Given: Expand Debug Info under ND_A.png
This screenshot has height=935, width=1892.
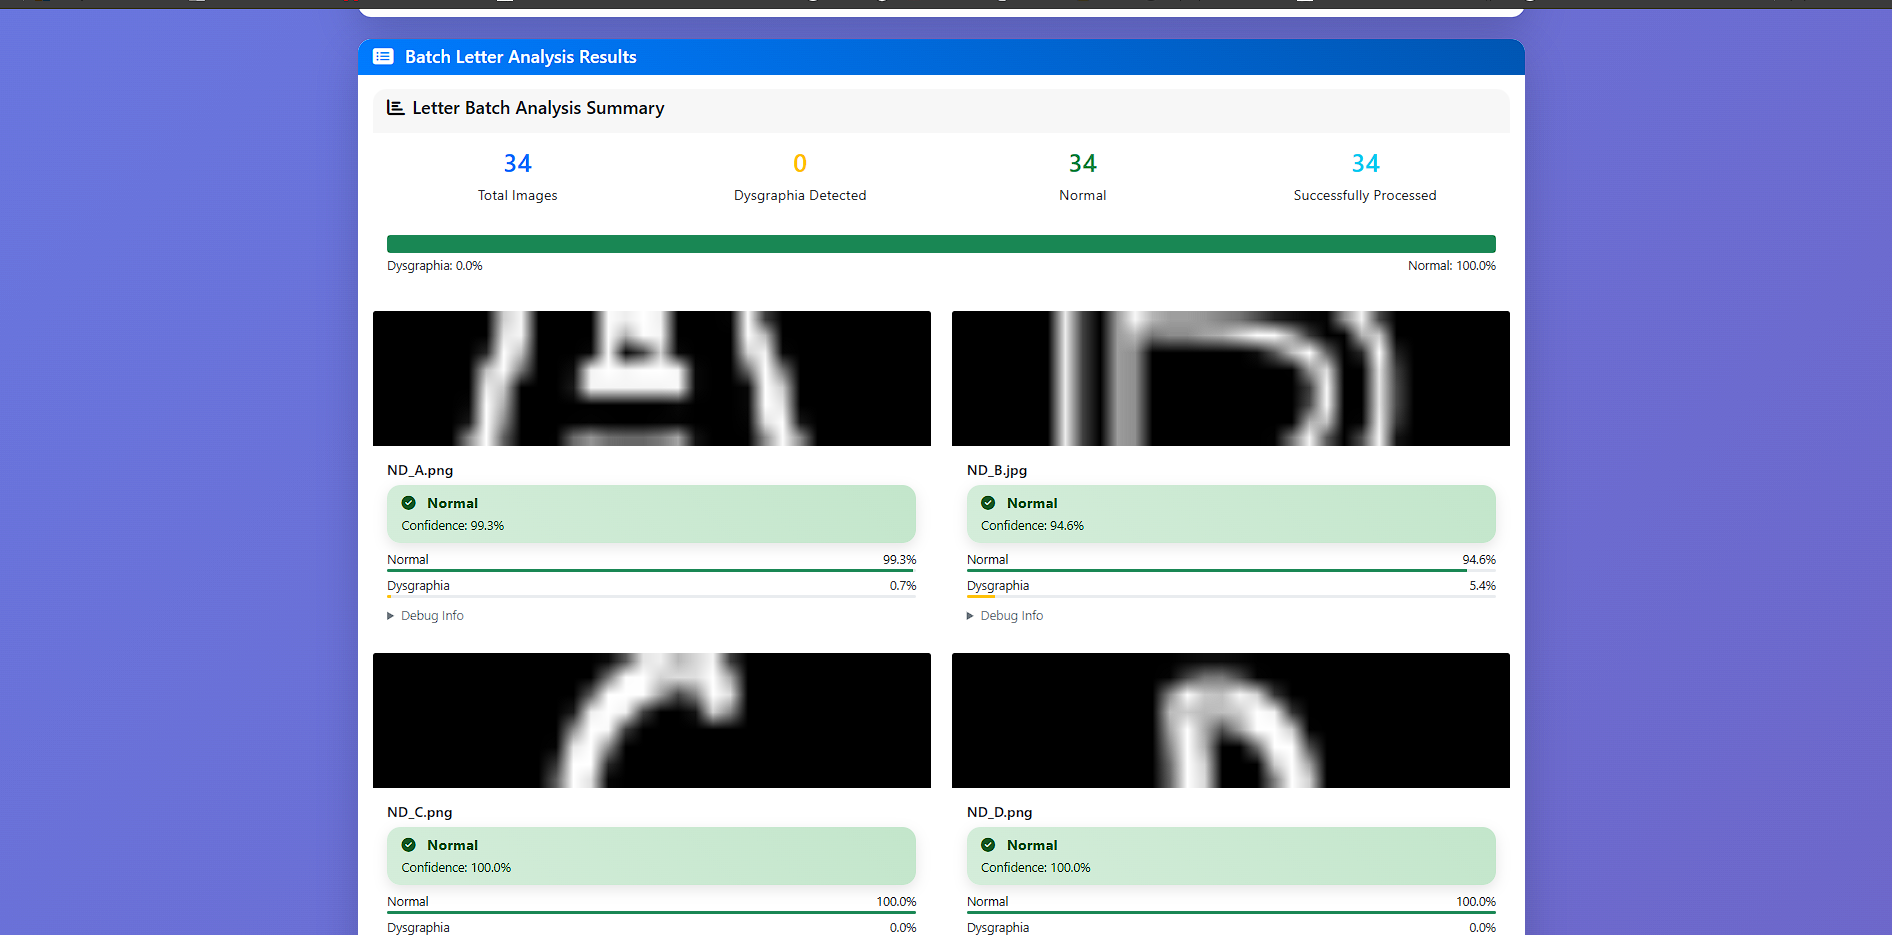Looking at the screenshot, I should point(426,616).
